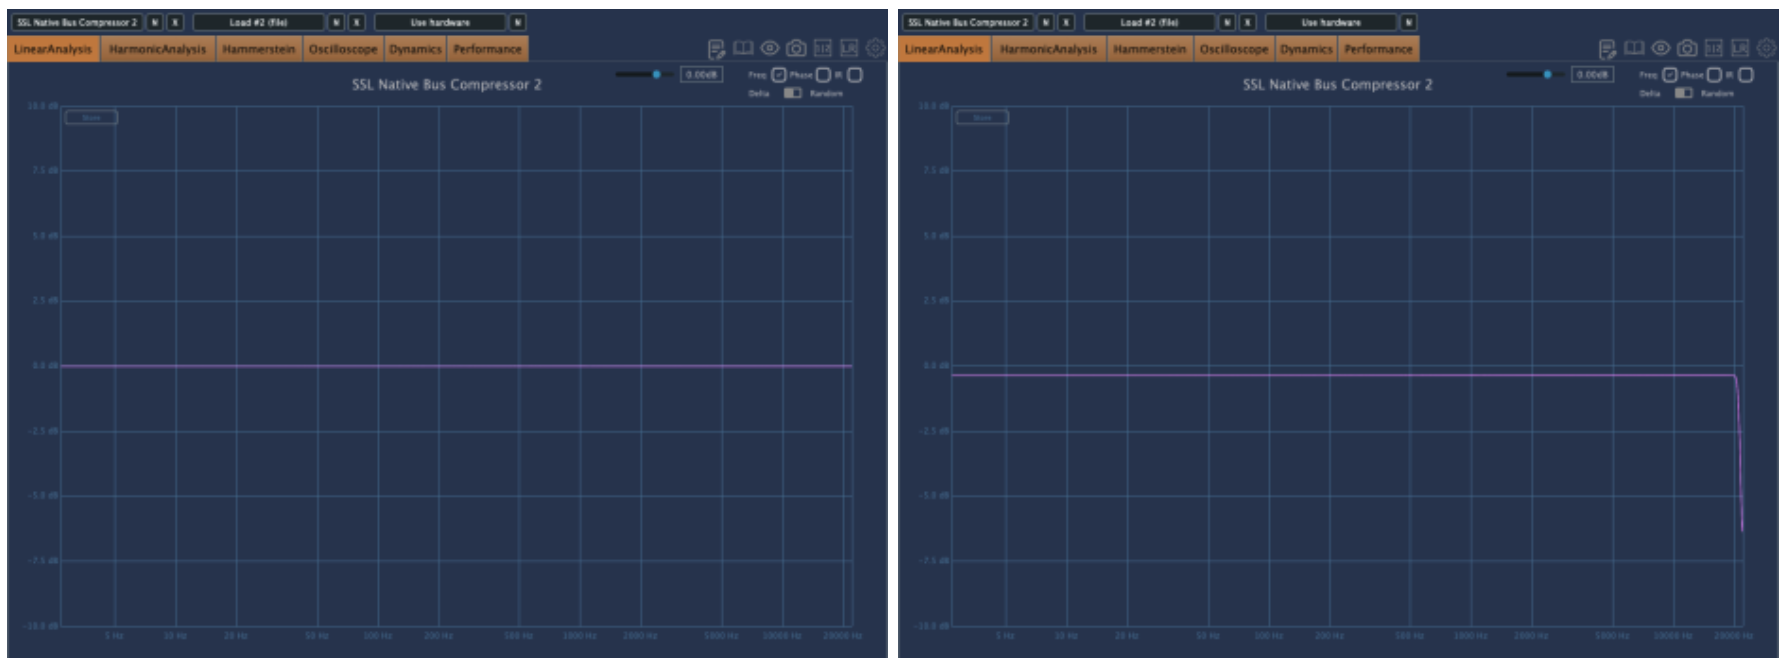Open manual book icon in right window
Screen dimensions: 1788x665
[x=1634, y=48]
